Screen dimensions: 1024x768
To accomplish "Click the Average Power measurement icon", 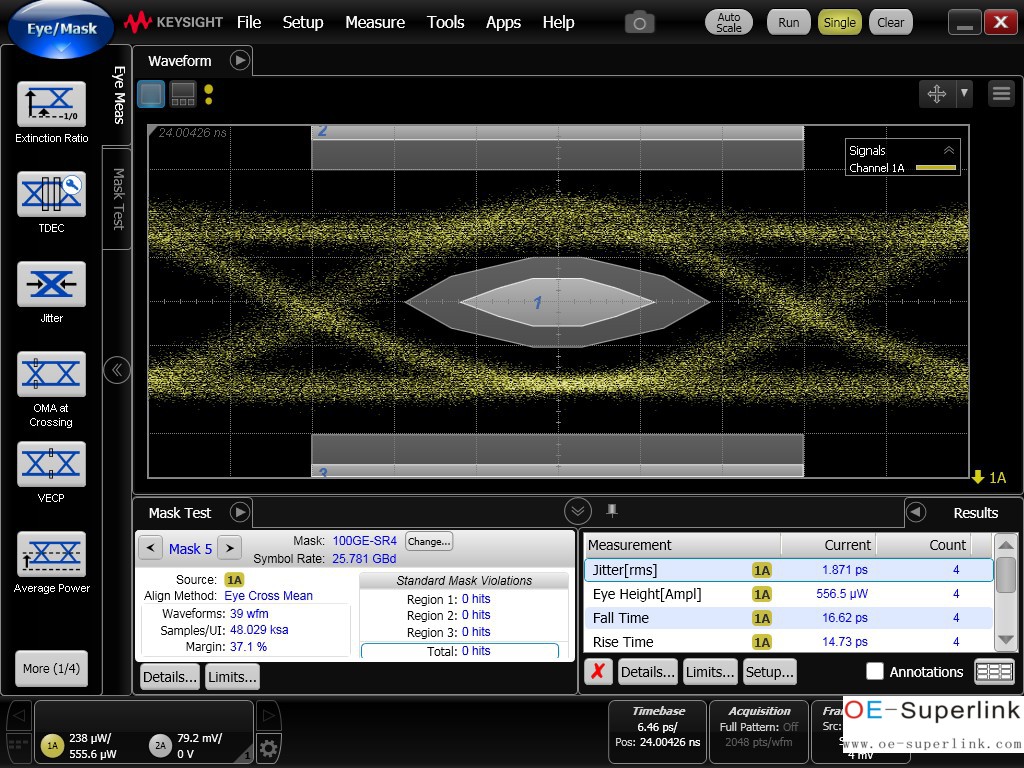I will click(x=51, y=554).
